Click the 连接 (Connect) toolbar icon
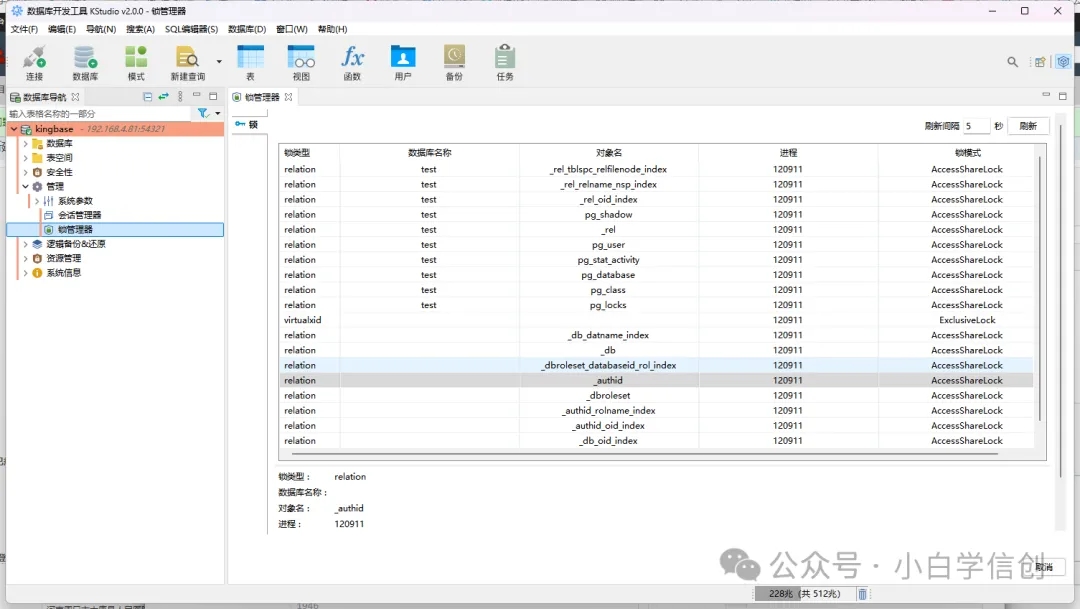 (x=34, y=63)
